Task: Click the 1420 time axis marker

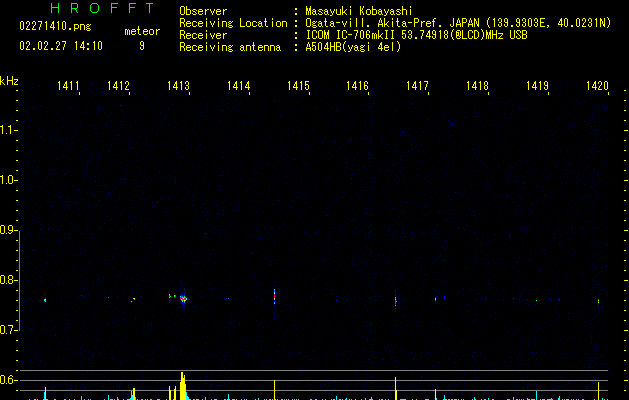Action: pos(597,86)
